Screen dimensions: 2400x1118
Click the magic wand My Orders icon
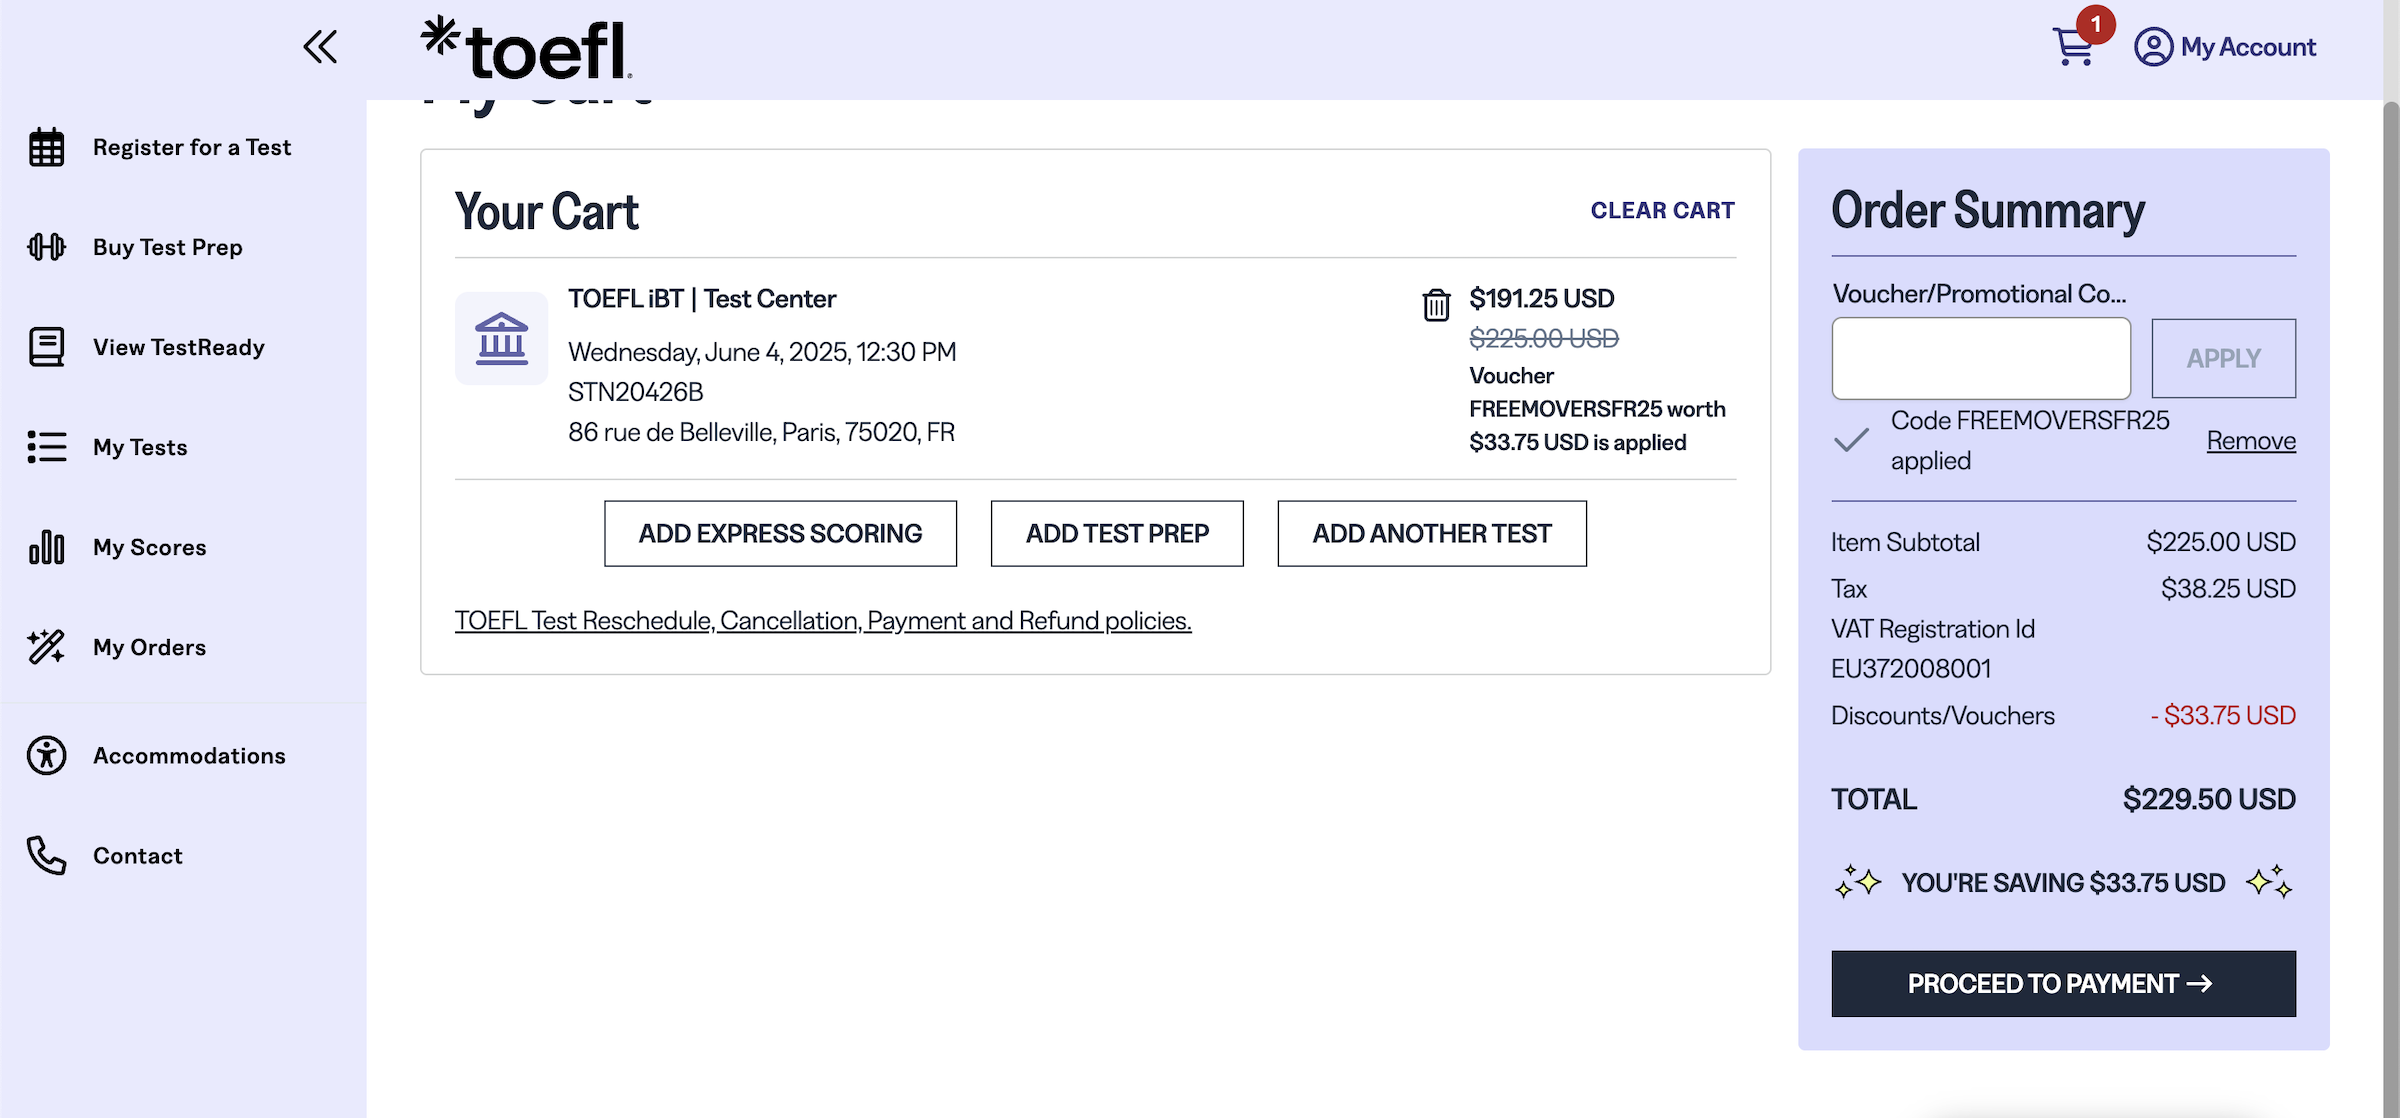coord(46,647)
